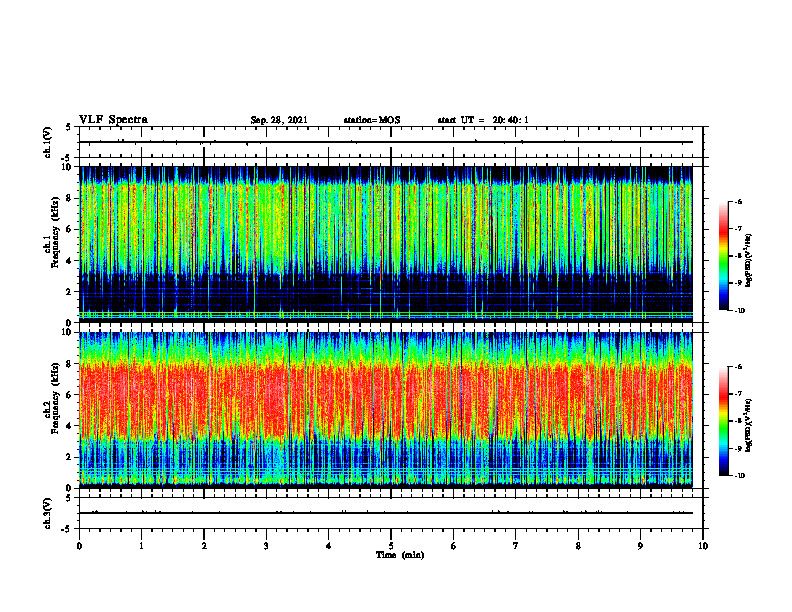Click the "ch.3(V)" waveform axis label

tap(47, 513)
